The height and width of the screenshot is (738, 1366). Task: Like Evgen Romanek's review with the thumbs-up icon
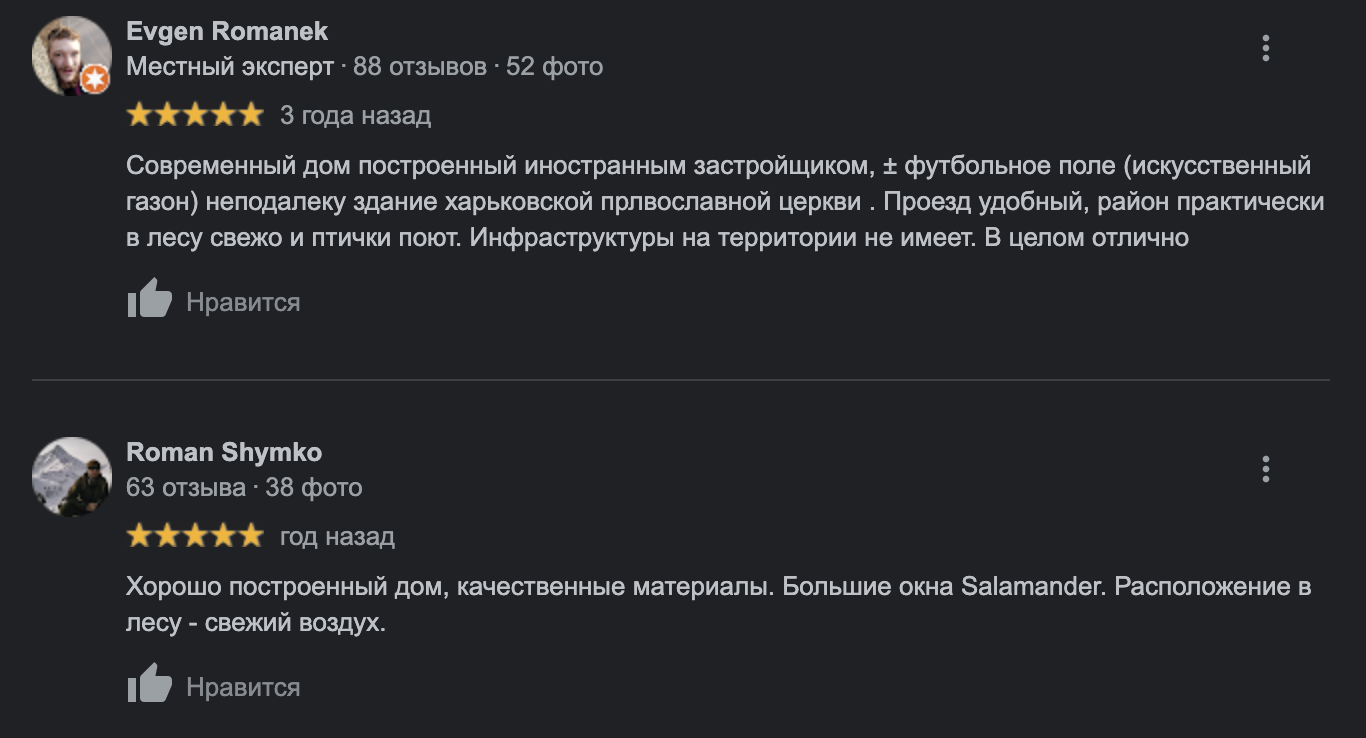[150, 300]
